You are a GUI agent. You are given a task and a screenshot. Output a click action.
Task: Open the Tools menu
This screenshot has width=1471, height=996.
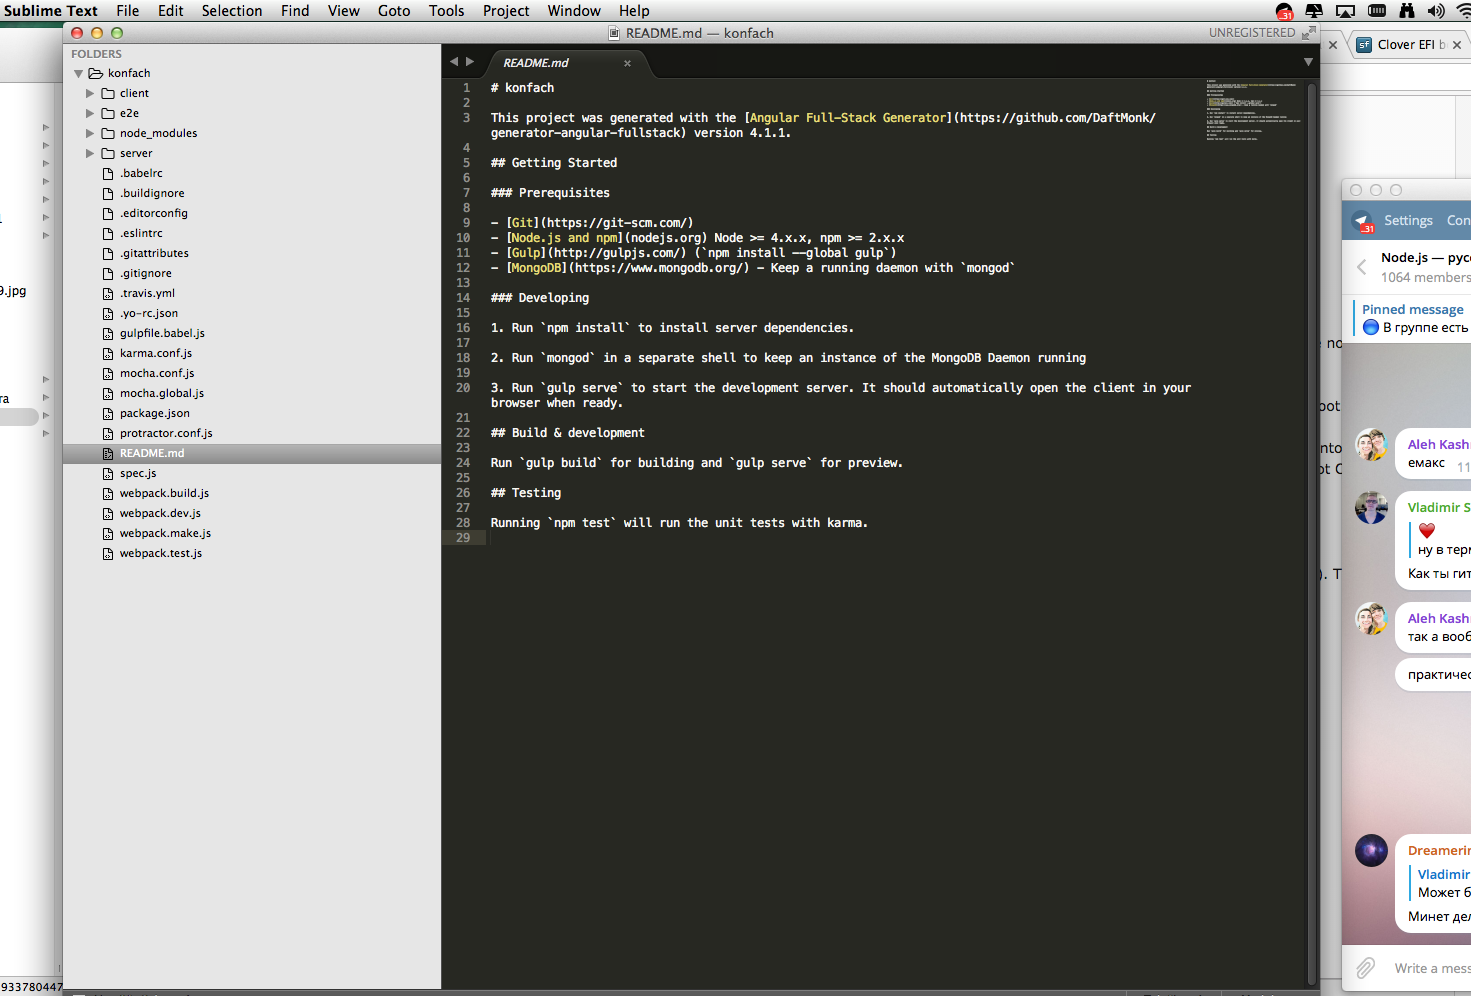point(447,11)
